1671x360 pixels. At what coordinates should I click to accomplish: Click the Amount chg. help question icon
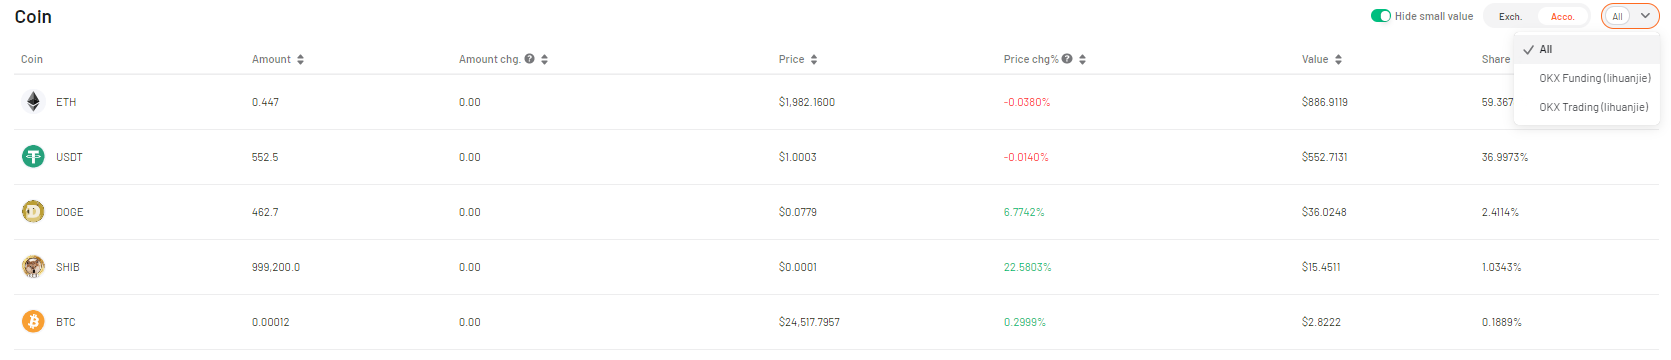(529, 59)
